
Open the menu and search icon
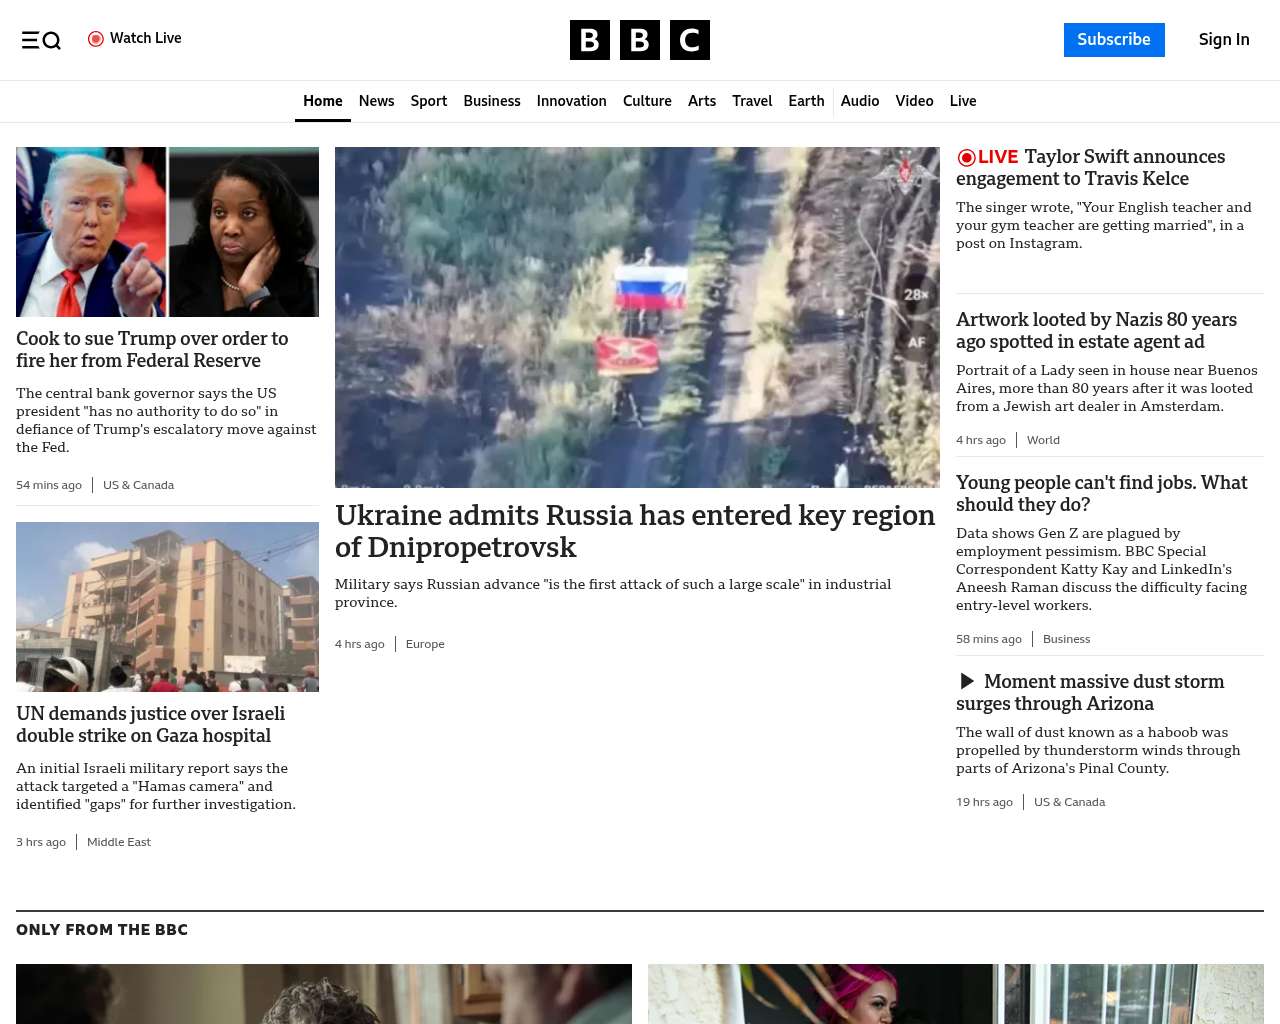pos(41,40)
